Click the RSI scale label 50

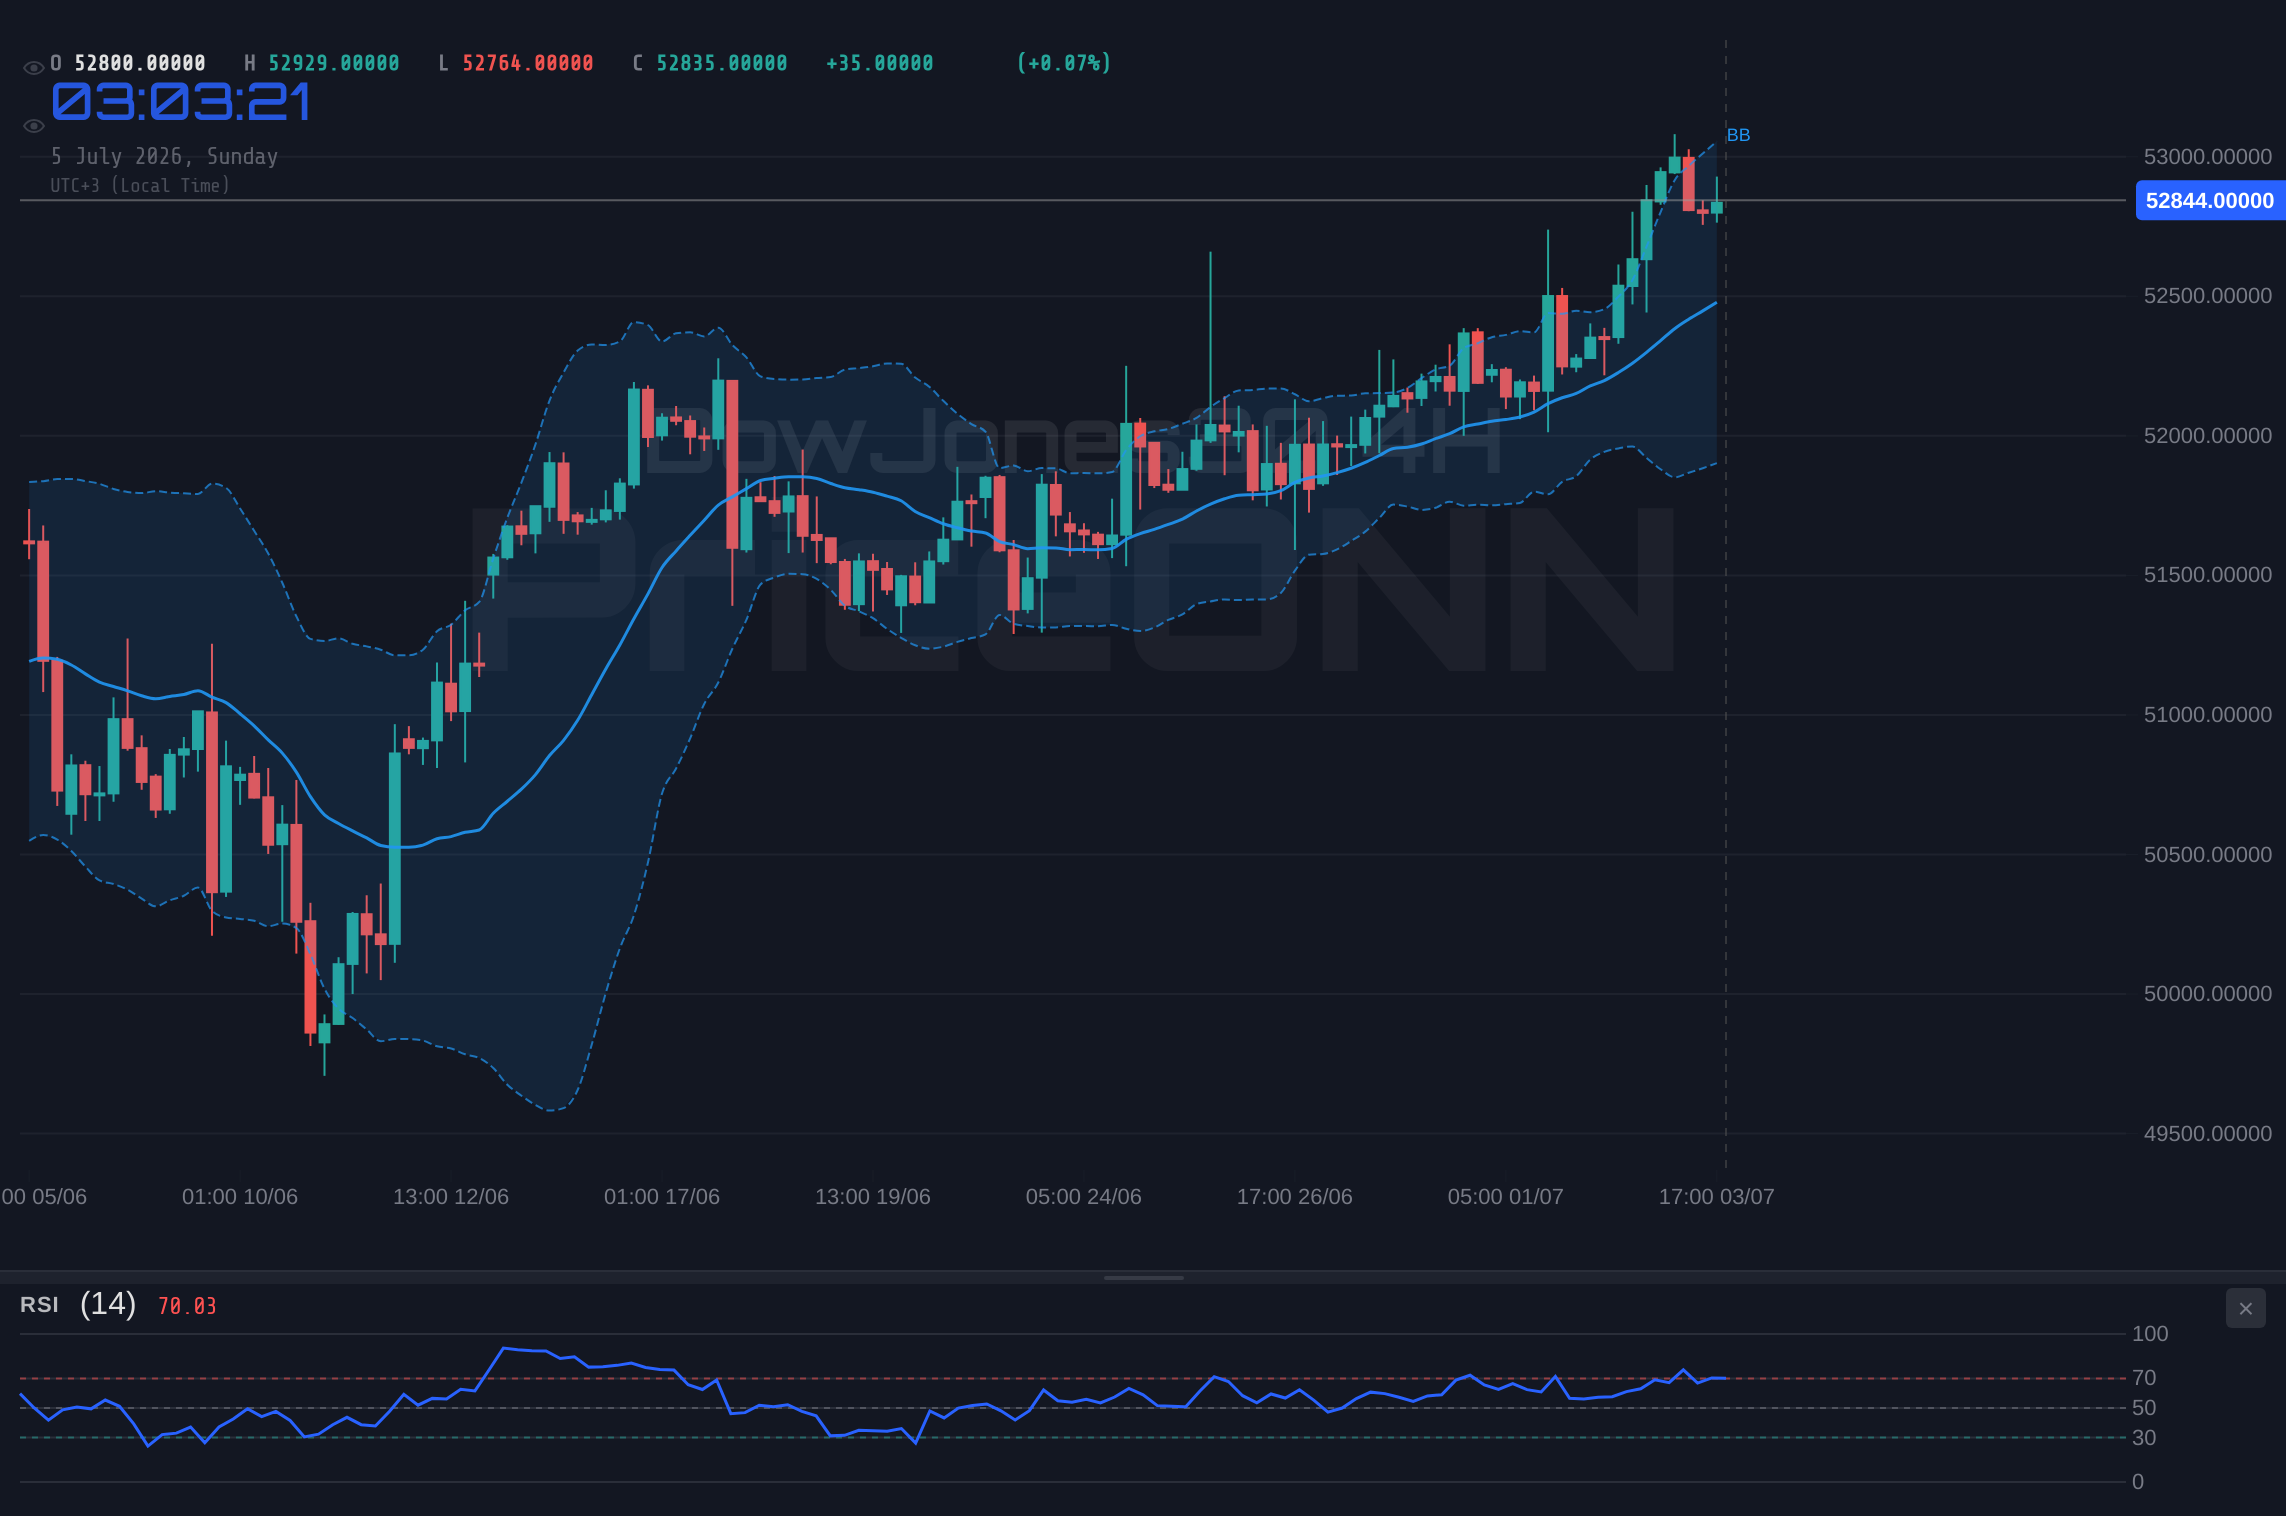click(2144, 1408)
